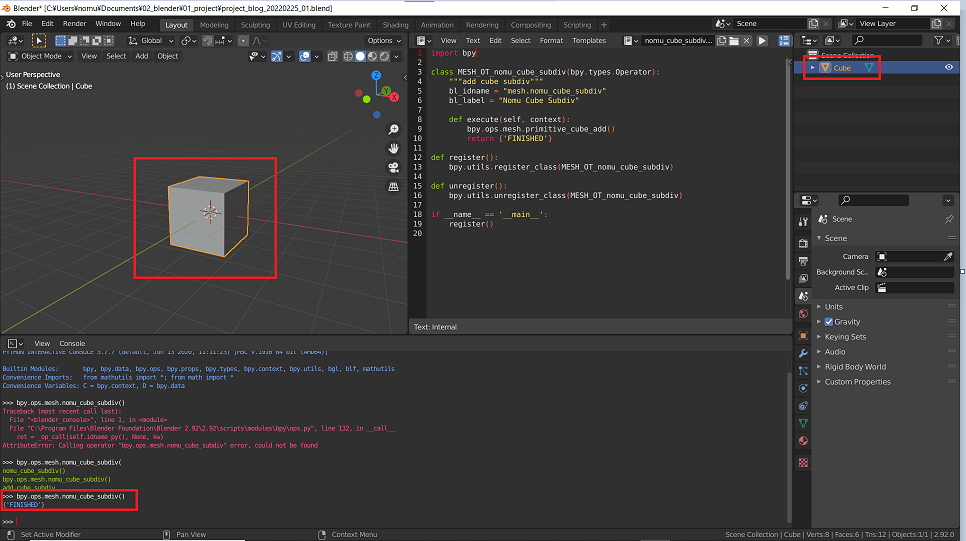Open the Global transform orientation dropdown
This screenshot has width=966, height=541.
[x=148, y=41]
